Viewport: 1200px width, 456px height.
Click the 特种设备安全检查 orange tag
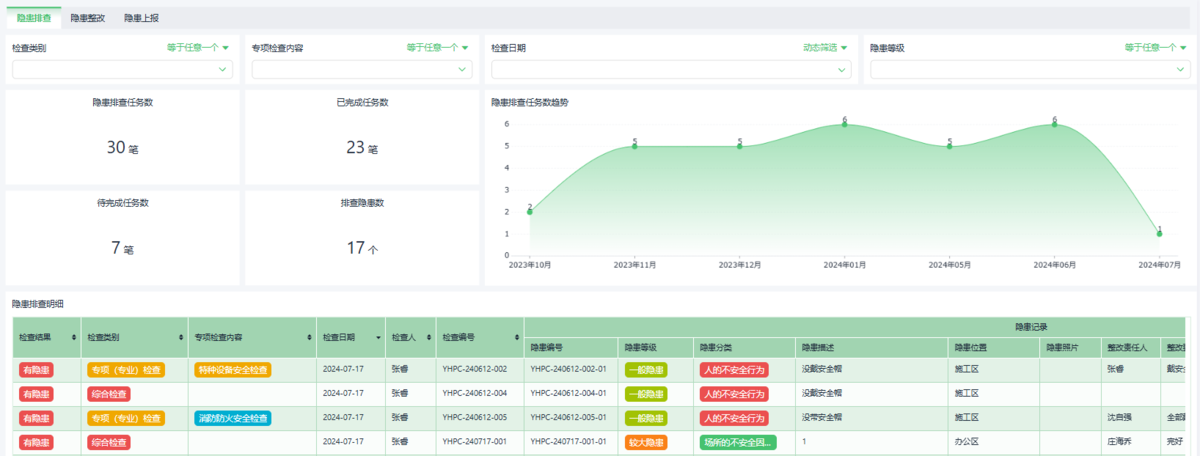click(232, 369)
